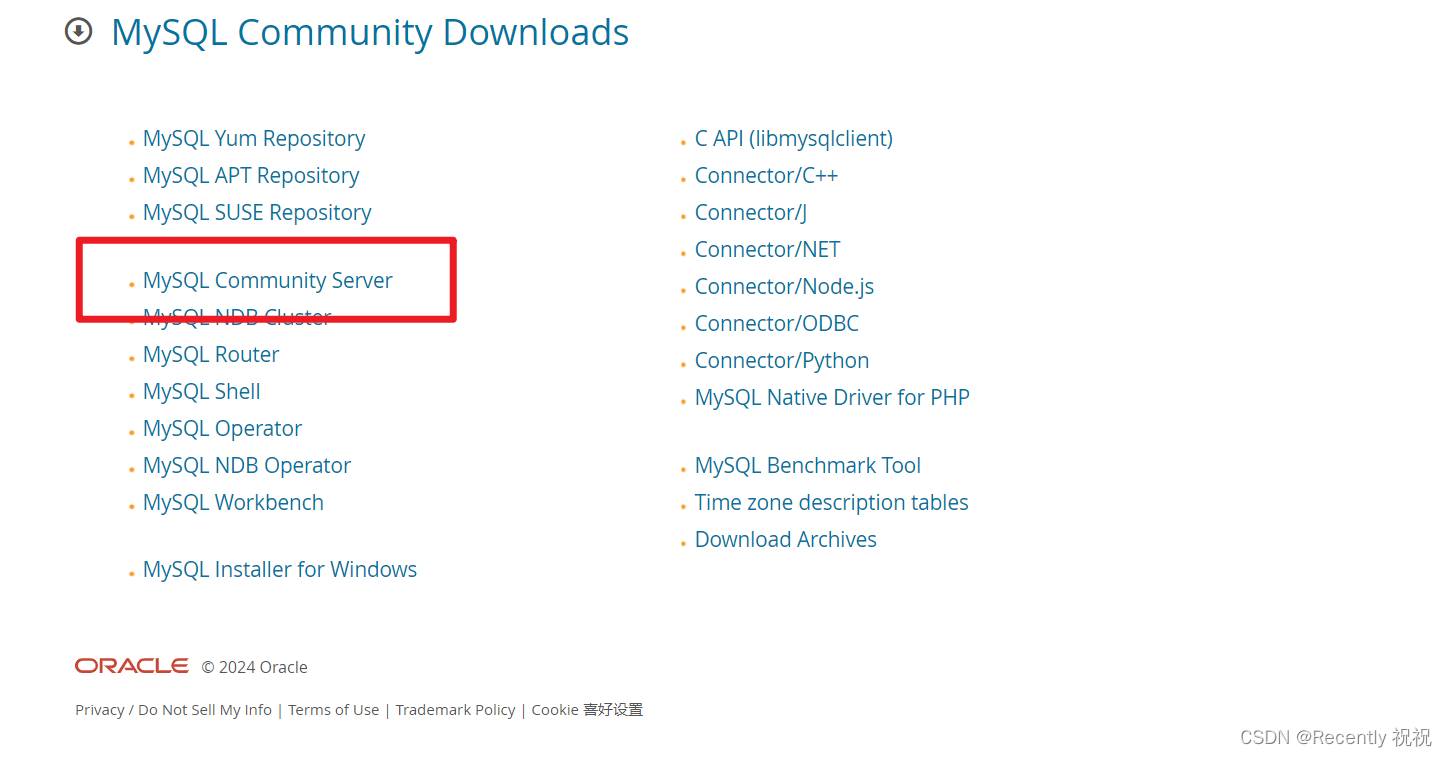Open Connector/C++ download link
Image resolution: width=1447 pixels, height=757 pixels.
point(766,176)
